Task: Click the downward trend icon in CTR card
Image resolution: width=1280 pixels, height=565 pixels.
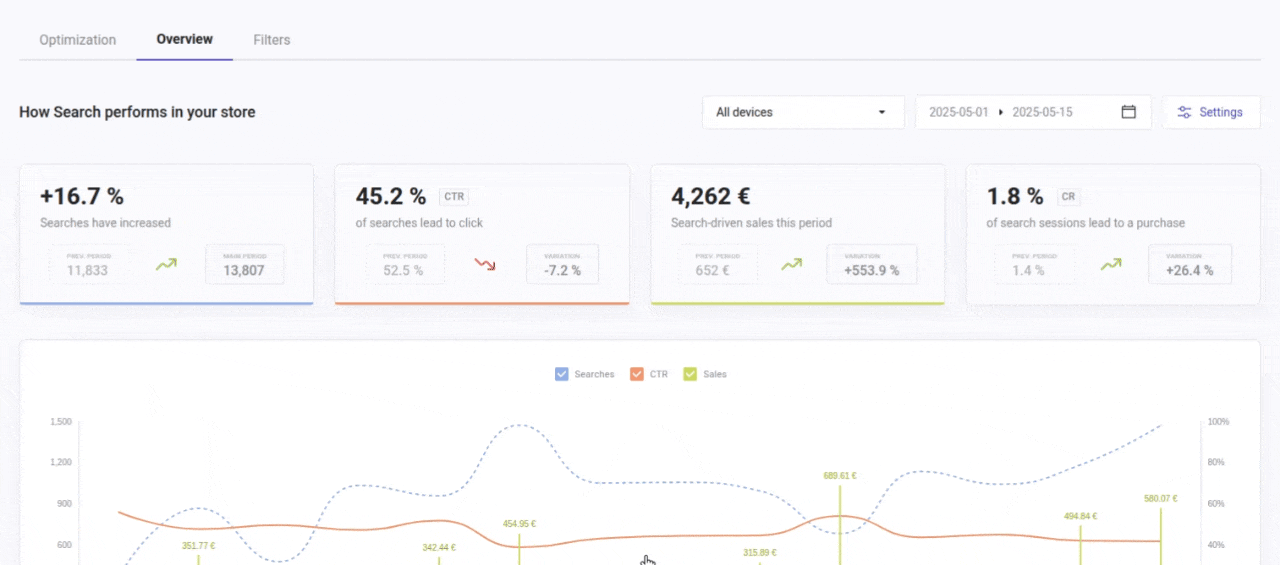Action: 485,265
